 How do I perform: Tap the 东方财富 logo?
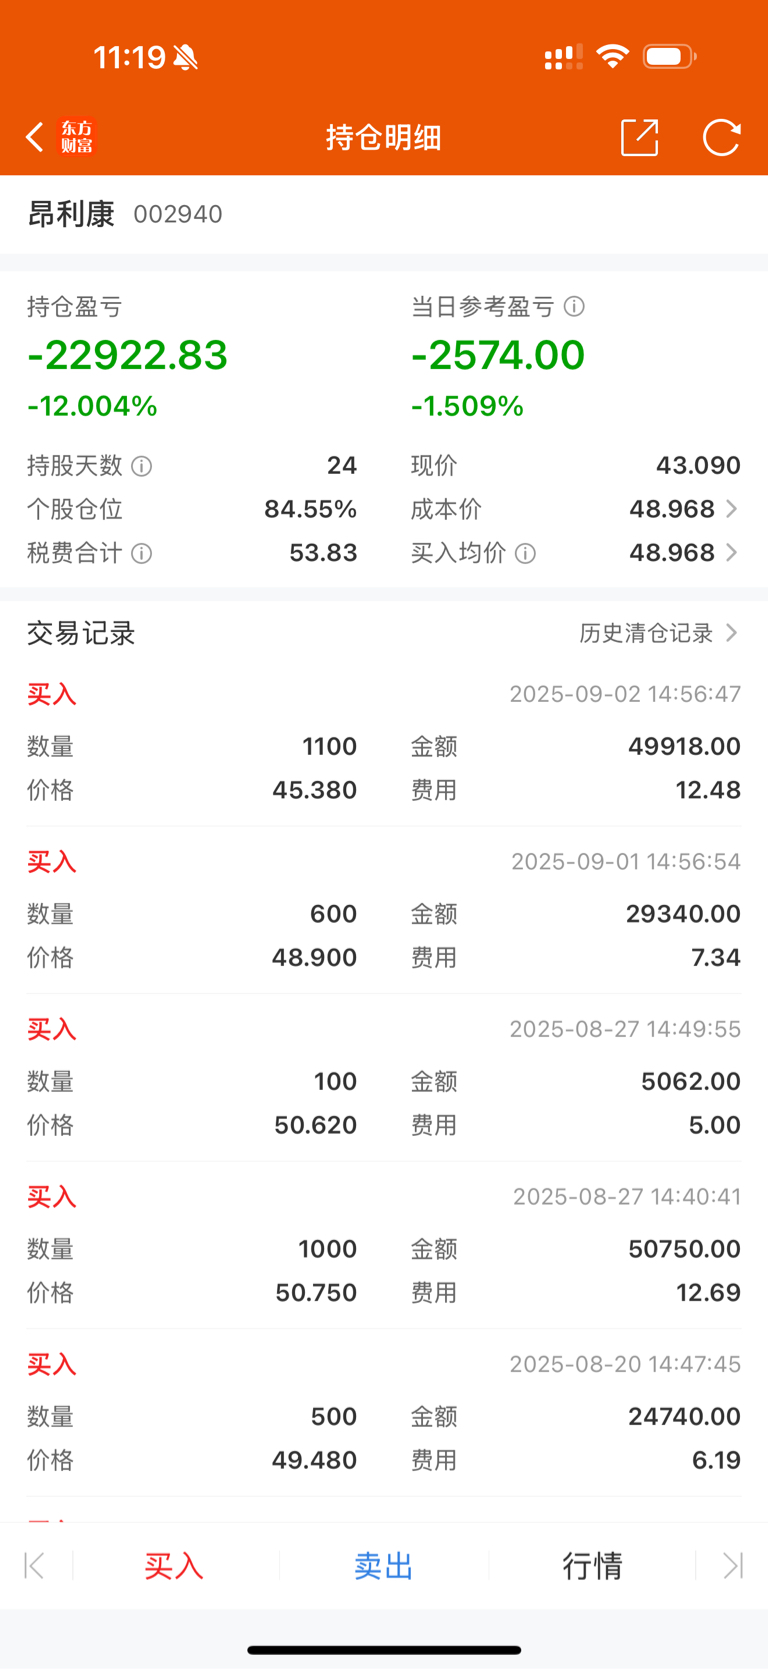(77, 137)
